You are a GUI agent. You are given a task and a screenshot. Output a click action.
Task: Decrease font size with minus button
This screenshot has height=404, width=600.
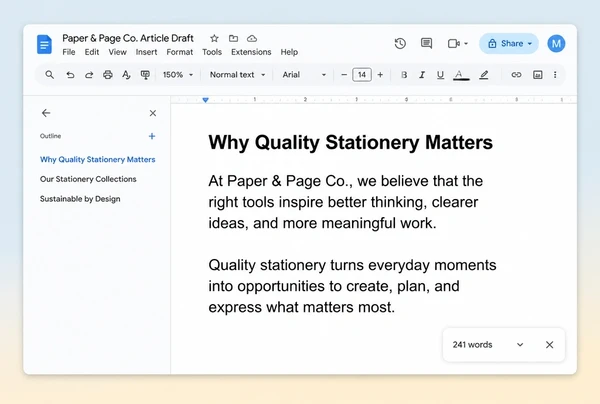344,75
